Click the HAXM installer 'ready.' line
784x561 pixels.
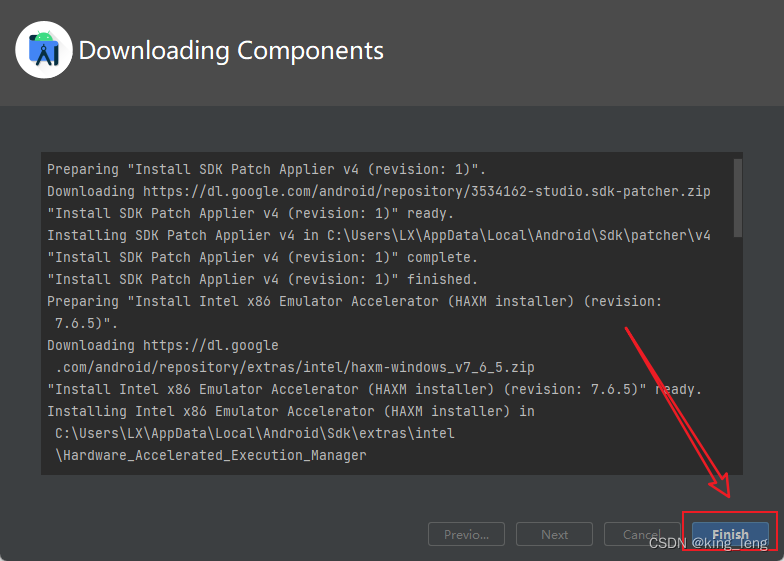[x=374, y=390]
